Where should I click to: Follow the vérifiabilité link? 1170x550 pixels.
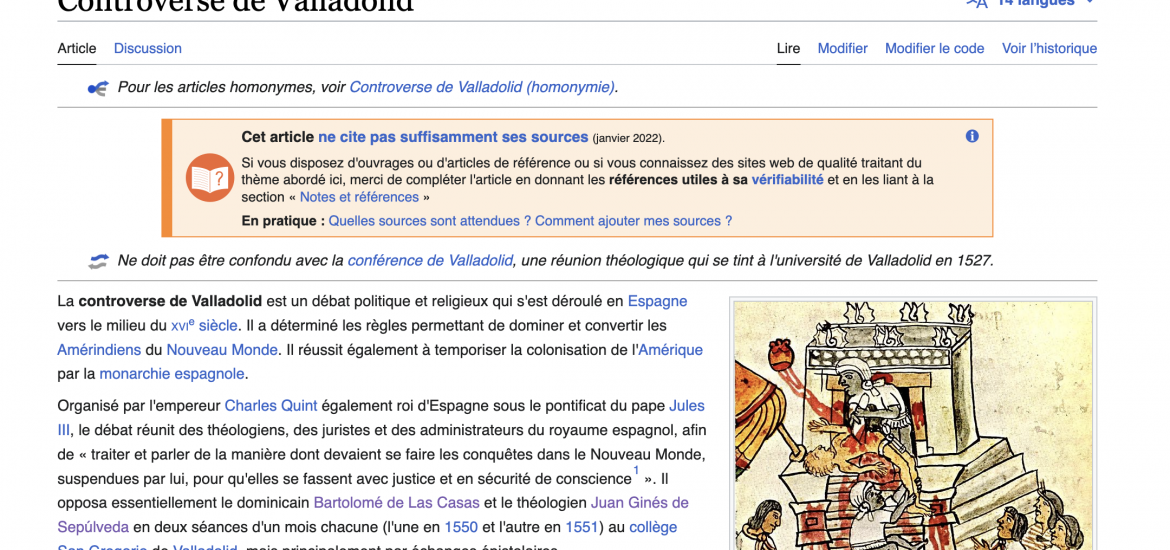tap(787, 180)
